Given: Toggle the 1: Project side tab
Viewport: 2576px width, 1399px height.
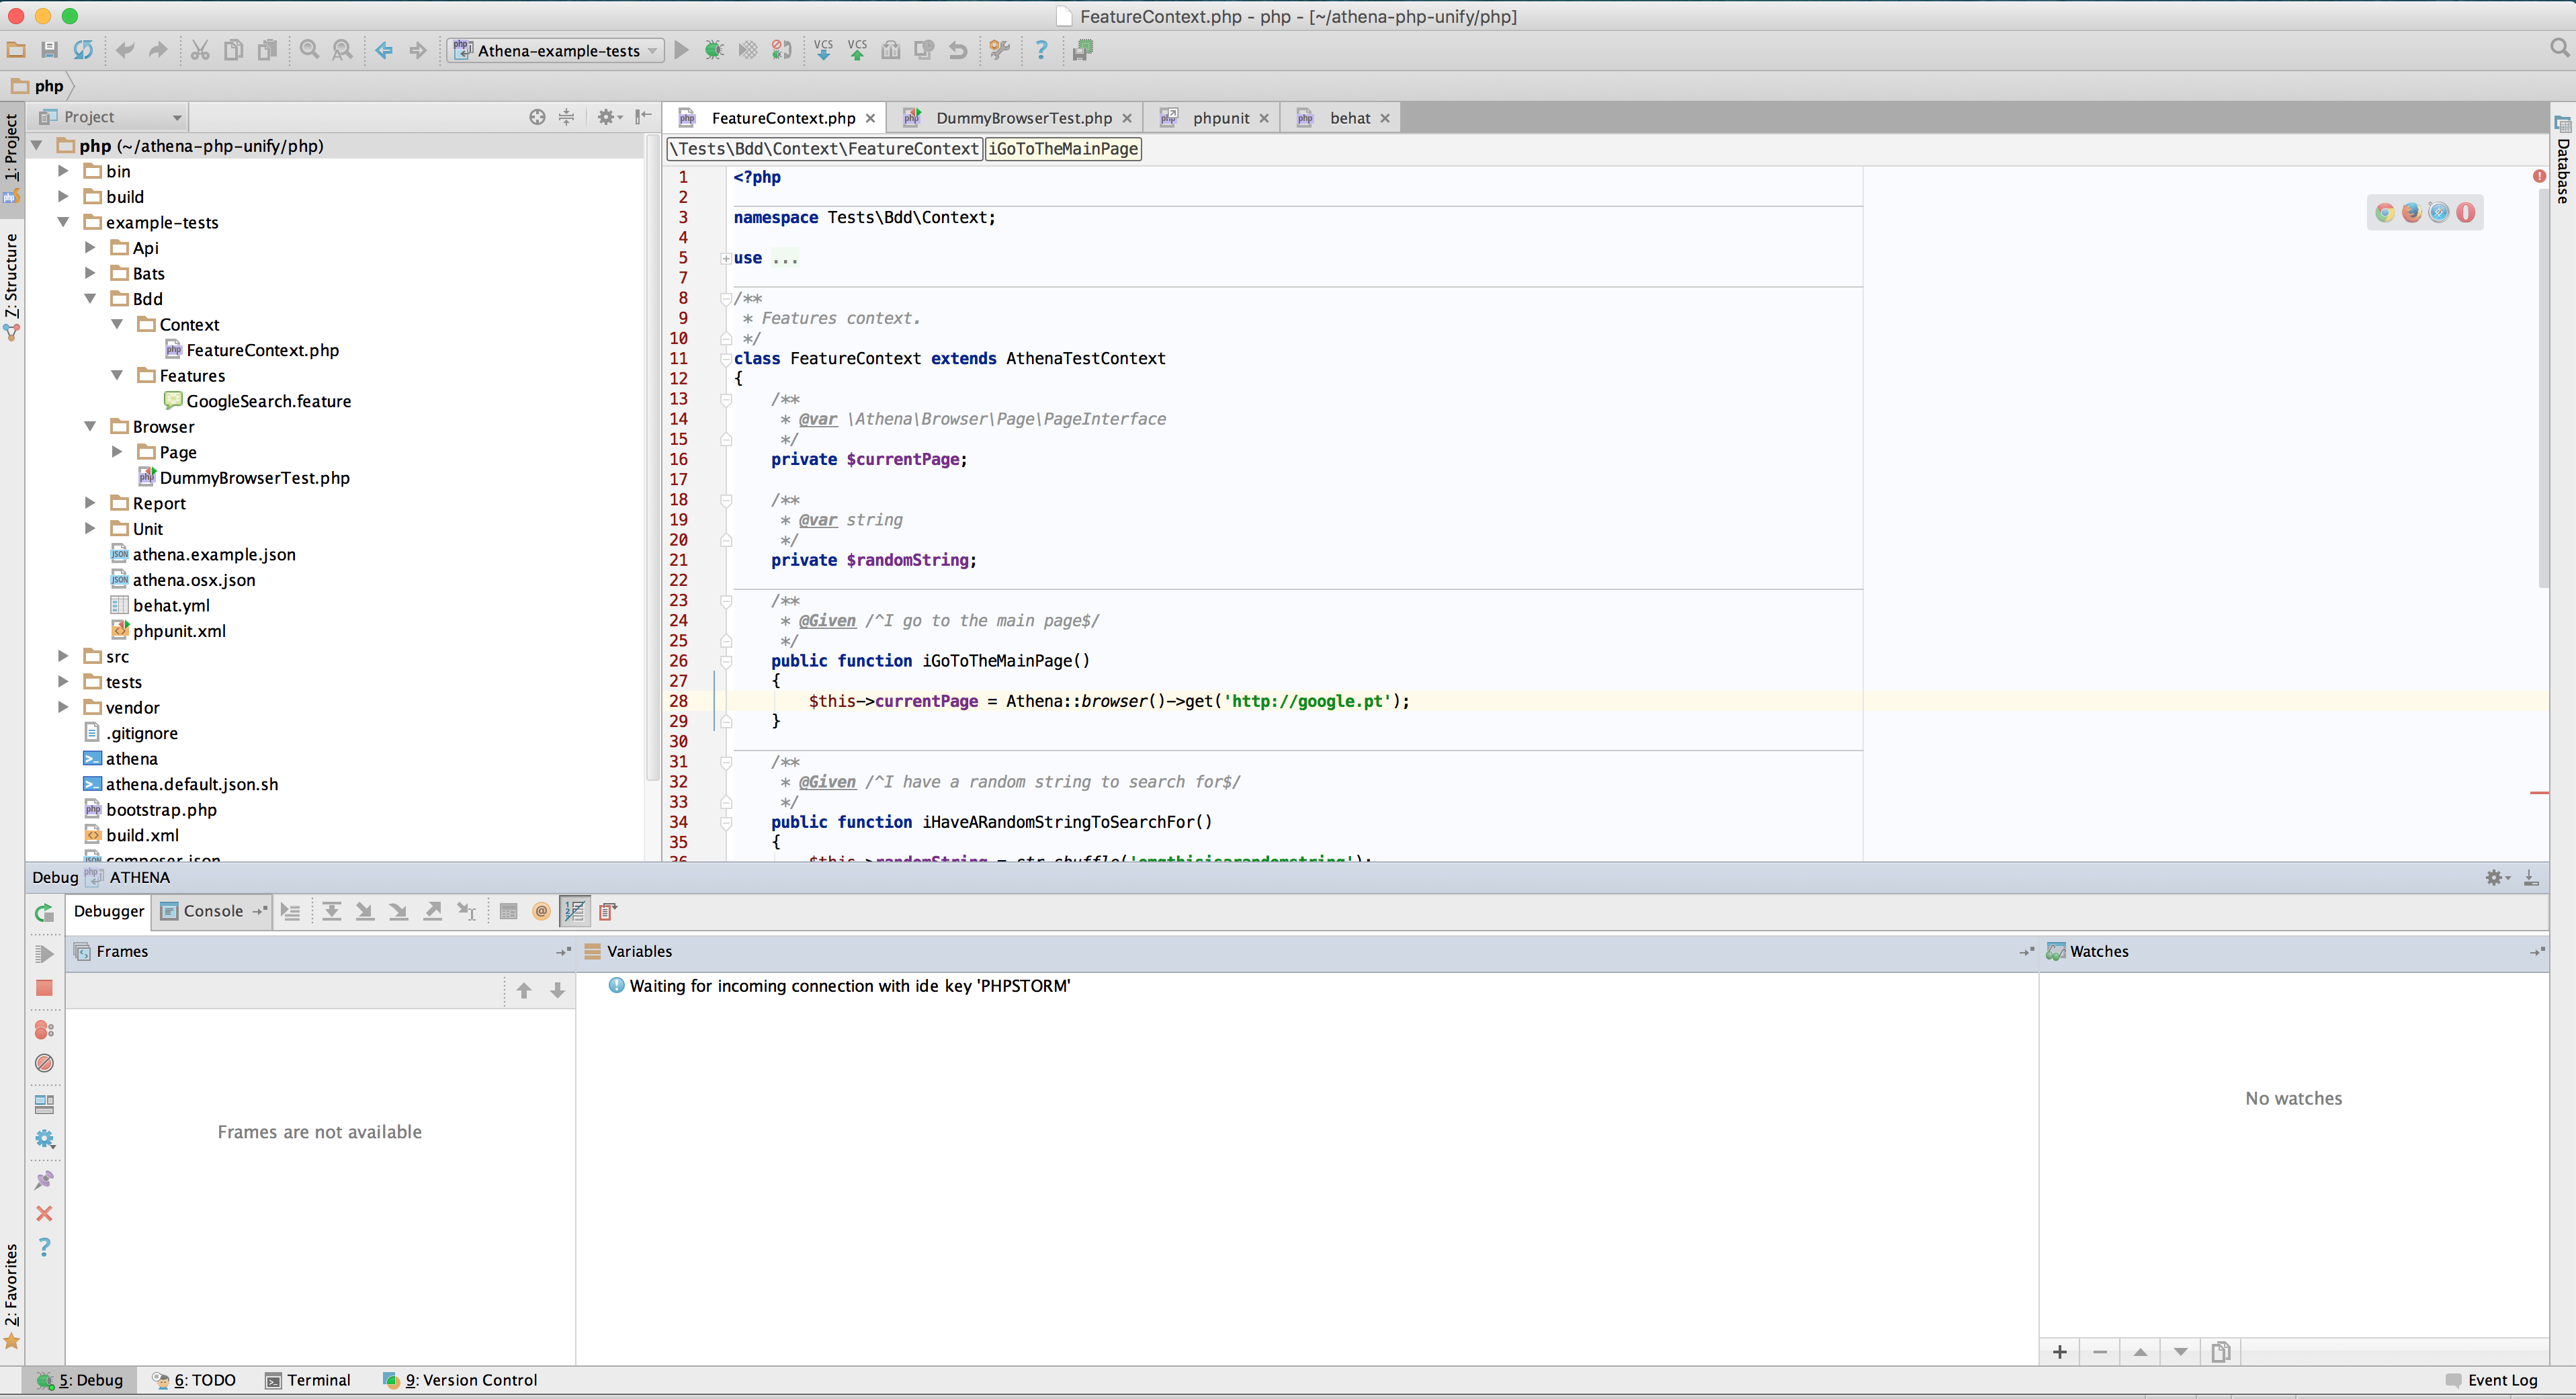Looking at the screenshot, I should tap(12, 158).
